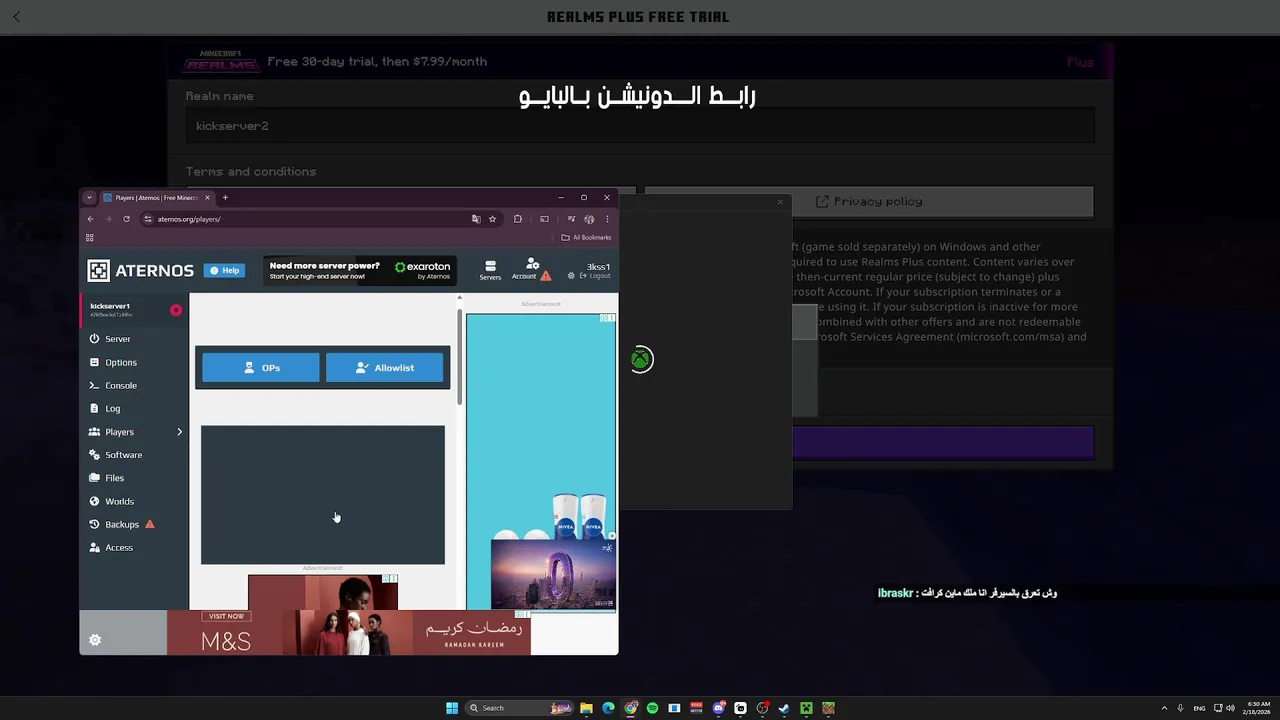Open the Chrome three-dot menu
This screenshot has height=720, width=1280.
606,219
